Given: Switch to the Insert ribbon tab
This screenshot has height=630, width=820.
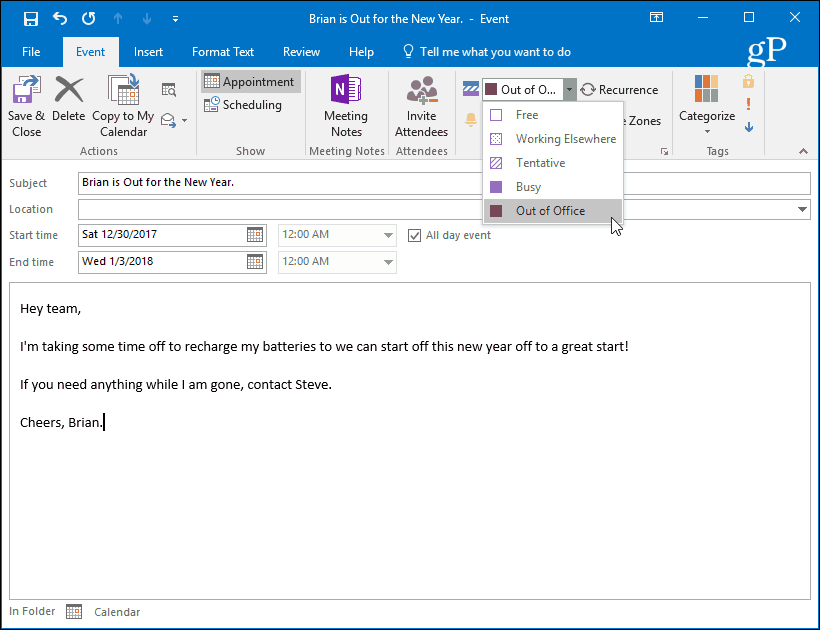Looking at the screenshot, I should (148, 52).
